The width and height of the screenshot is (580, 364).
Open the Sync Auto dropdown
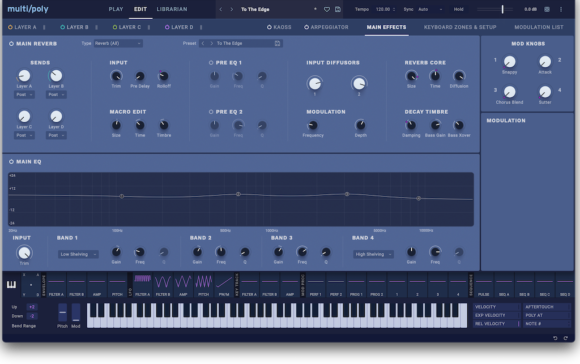430,9
